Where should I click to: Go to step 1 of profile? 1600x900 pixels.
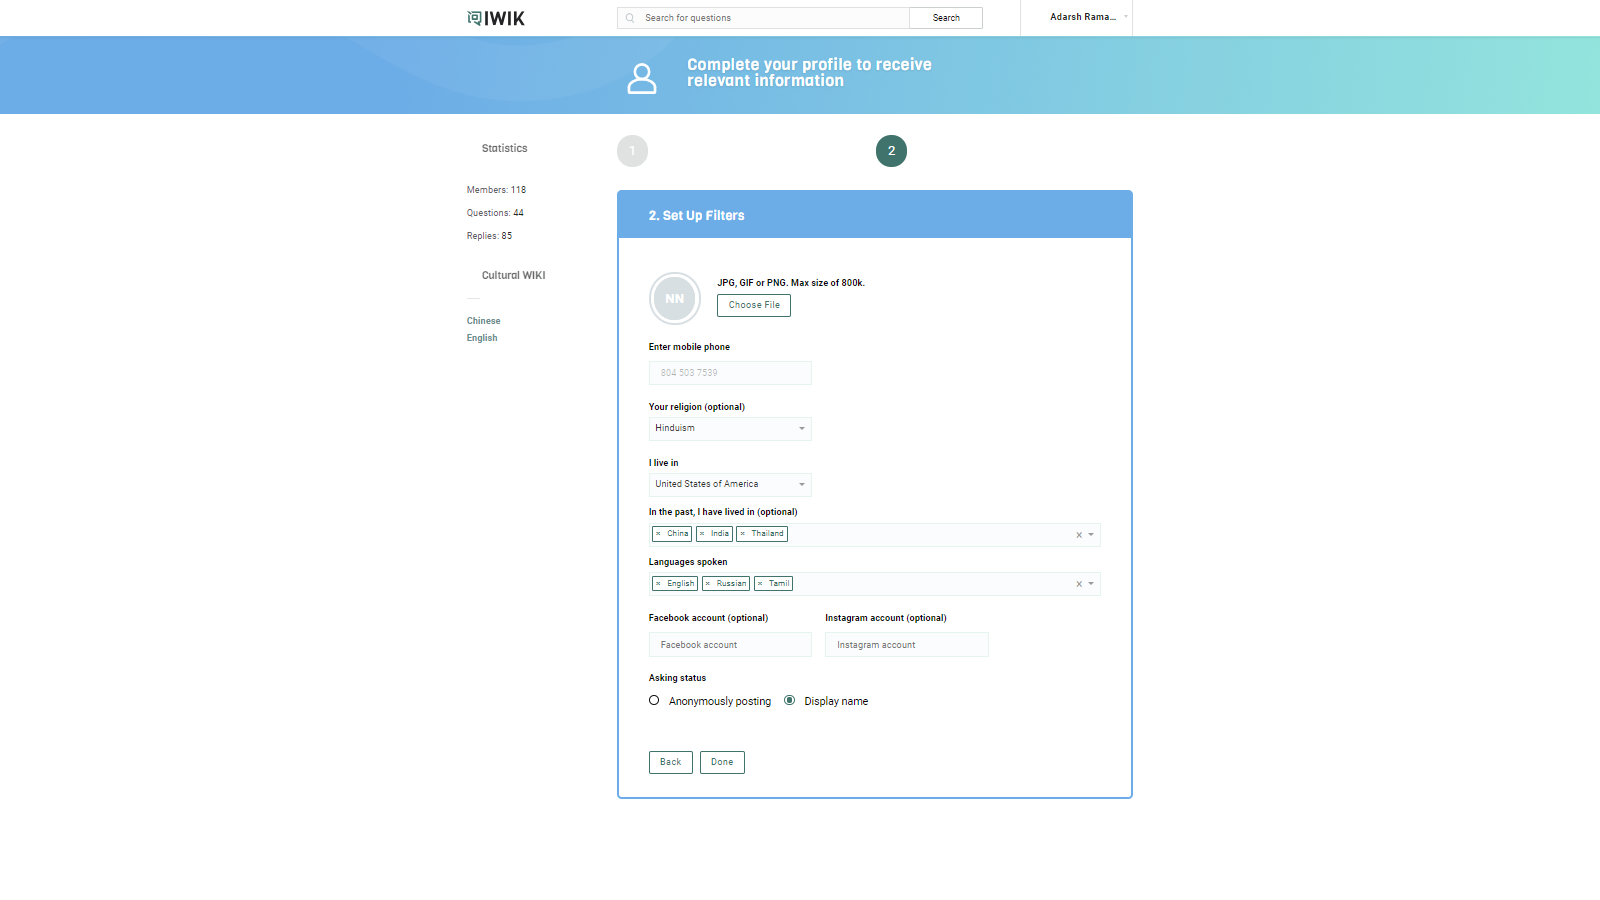(x=632, y=151)
